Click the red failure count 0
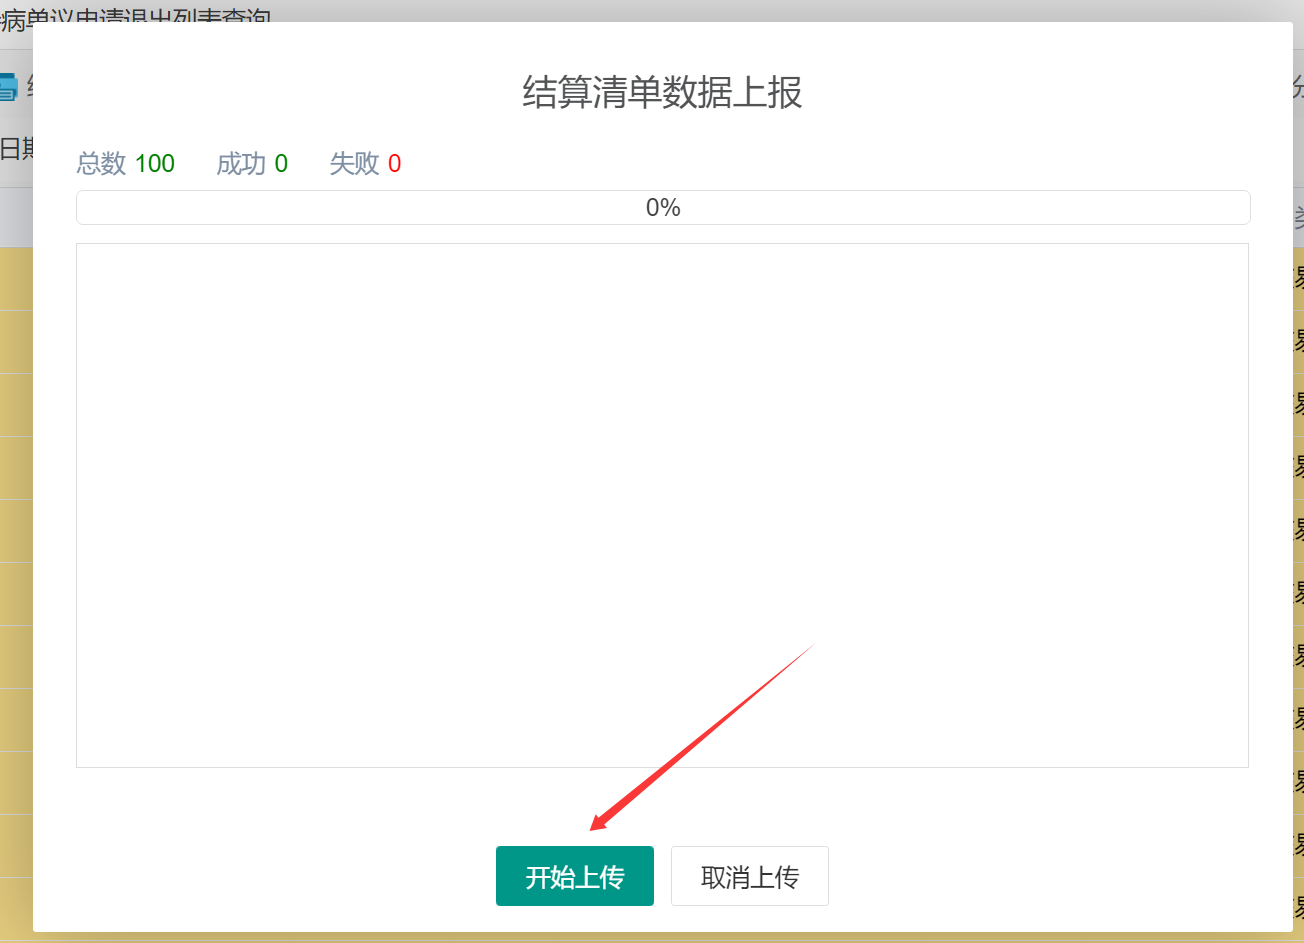The image size is (1304, 943). click(x=394, y=164)
